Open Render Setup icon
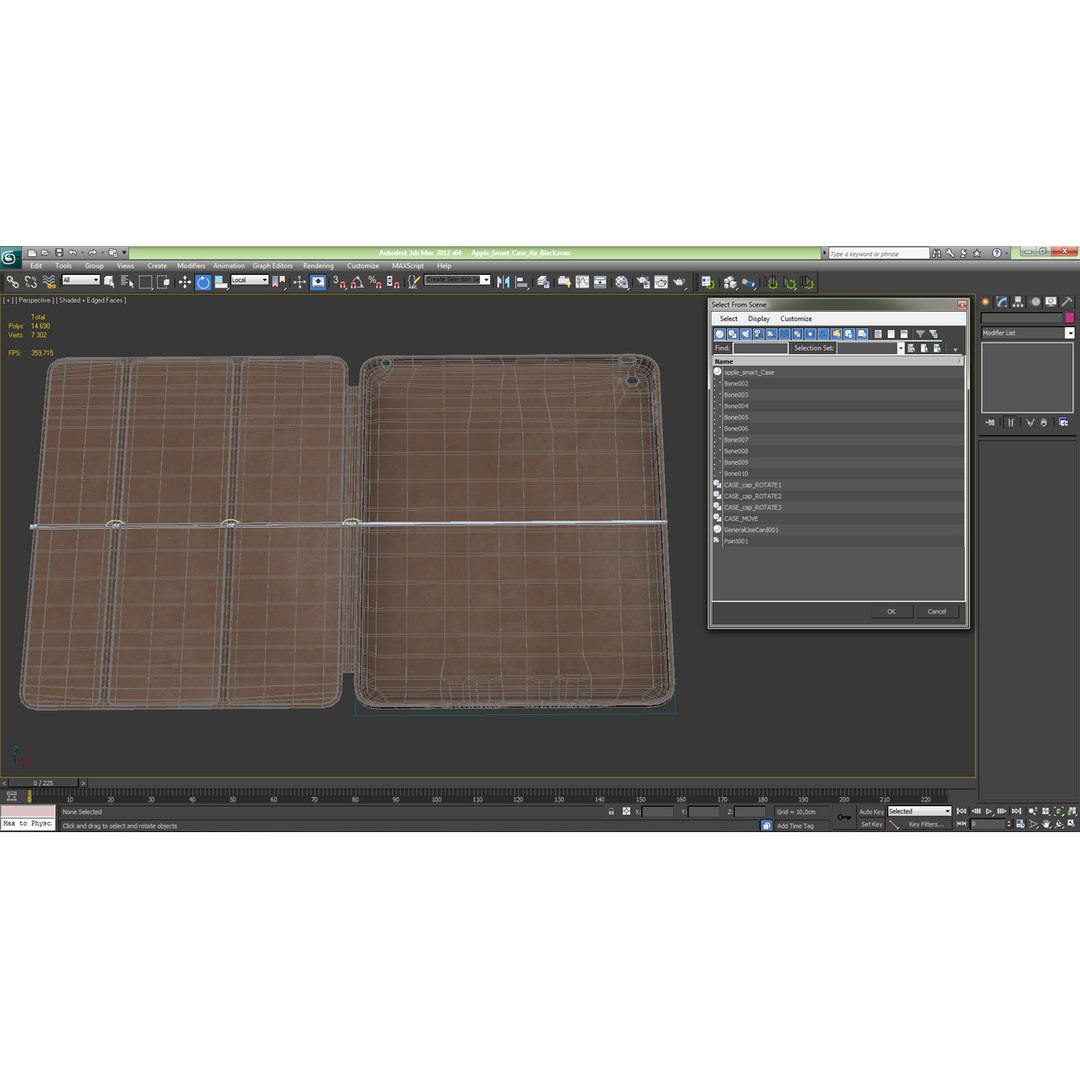Image resolution: width=1080 pixels, height=1080 pixels. pyautogui.click(x=643, y=282)
